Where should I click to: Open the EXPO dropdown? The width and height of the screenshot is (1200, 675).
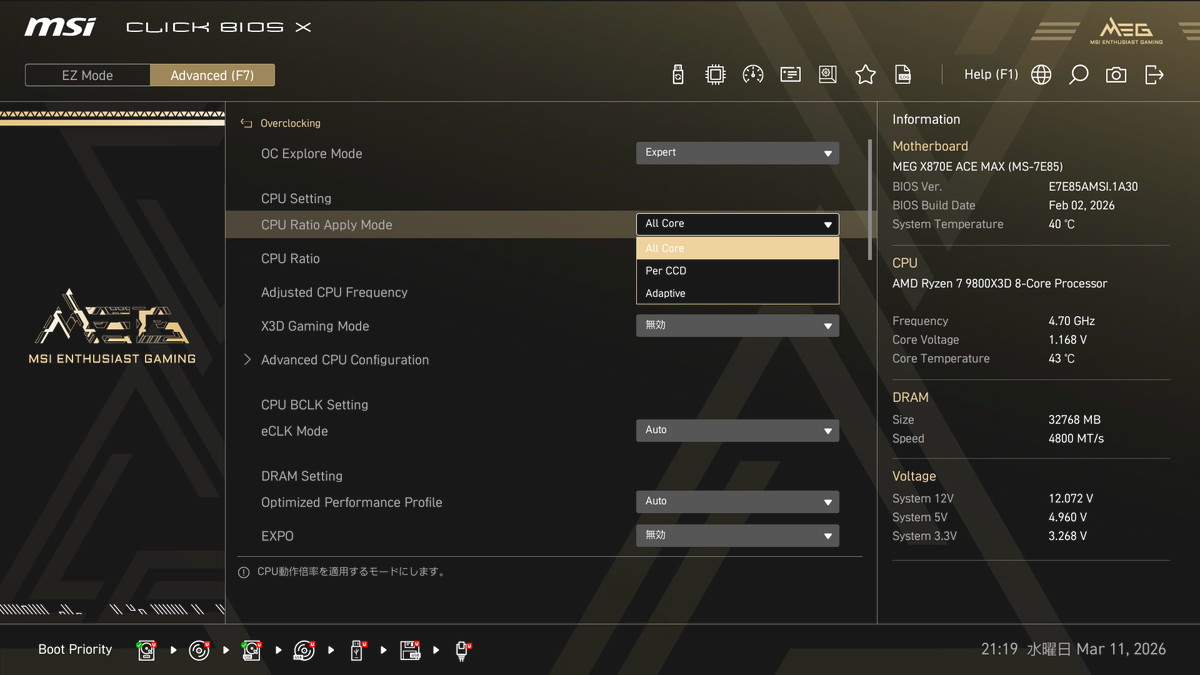(x=737, y=536)
